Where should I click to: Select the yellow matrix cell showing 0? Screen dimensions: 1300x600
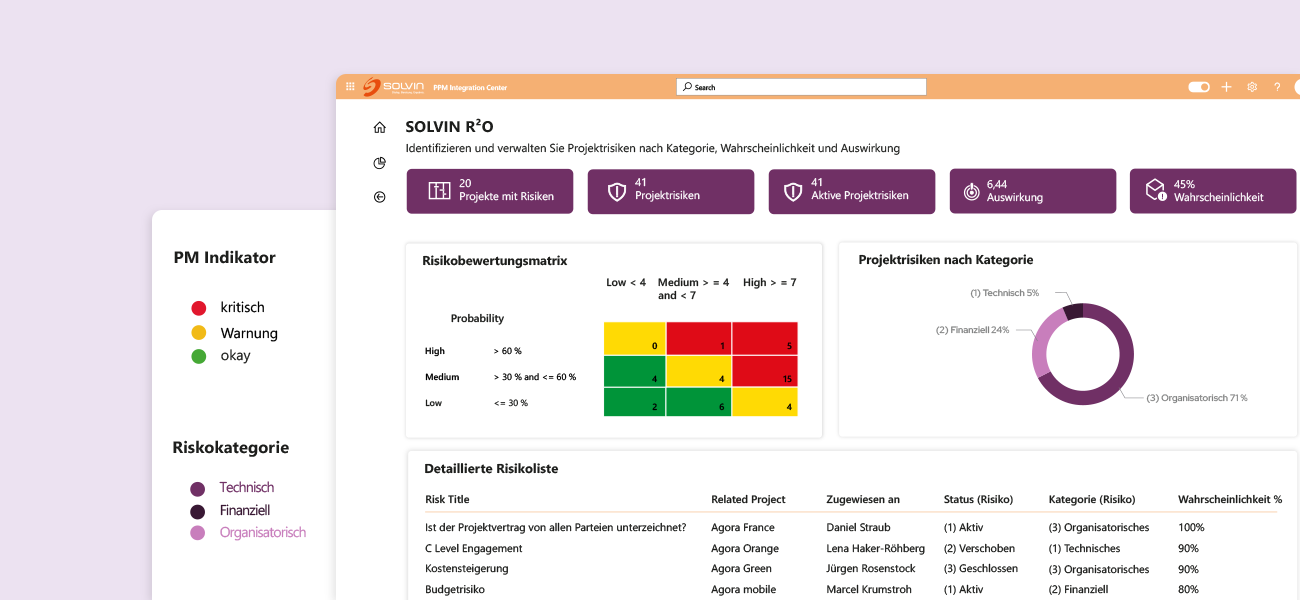pyautogui.click(x=635, y=338)
